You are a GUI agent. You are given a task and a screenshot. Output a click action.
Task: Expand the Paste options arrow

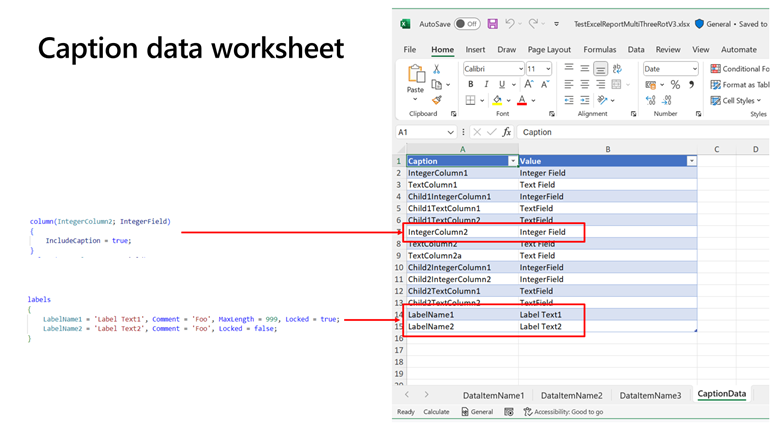(x=415, y=99)
